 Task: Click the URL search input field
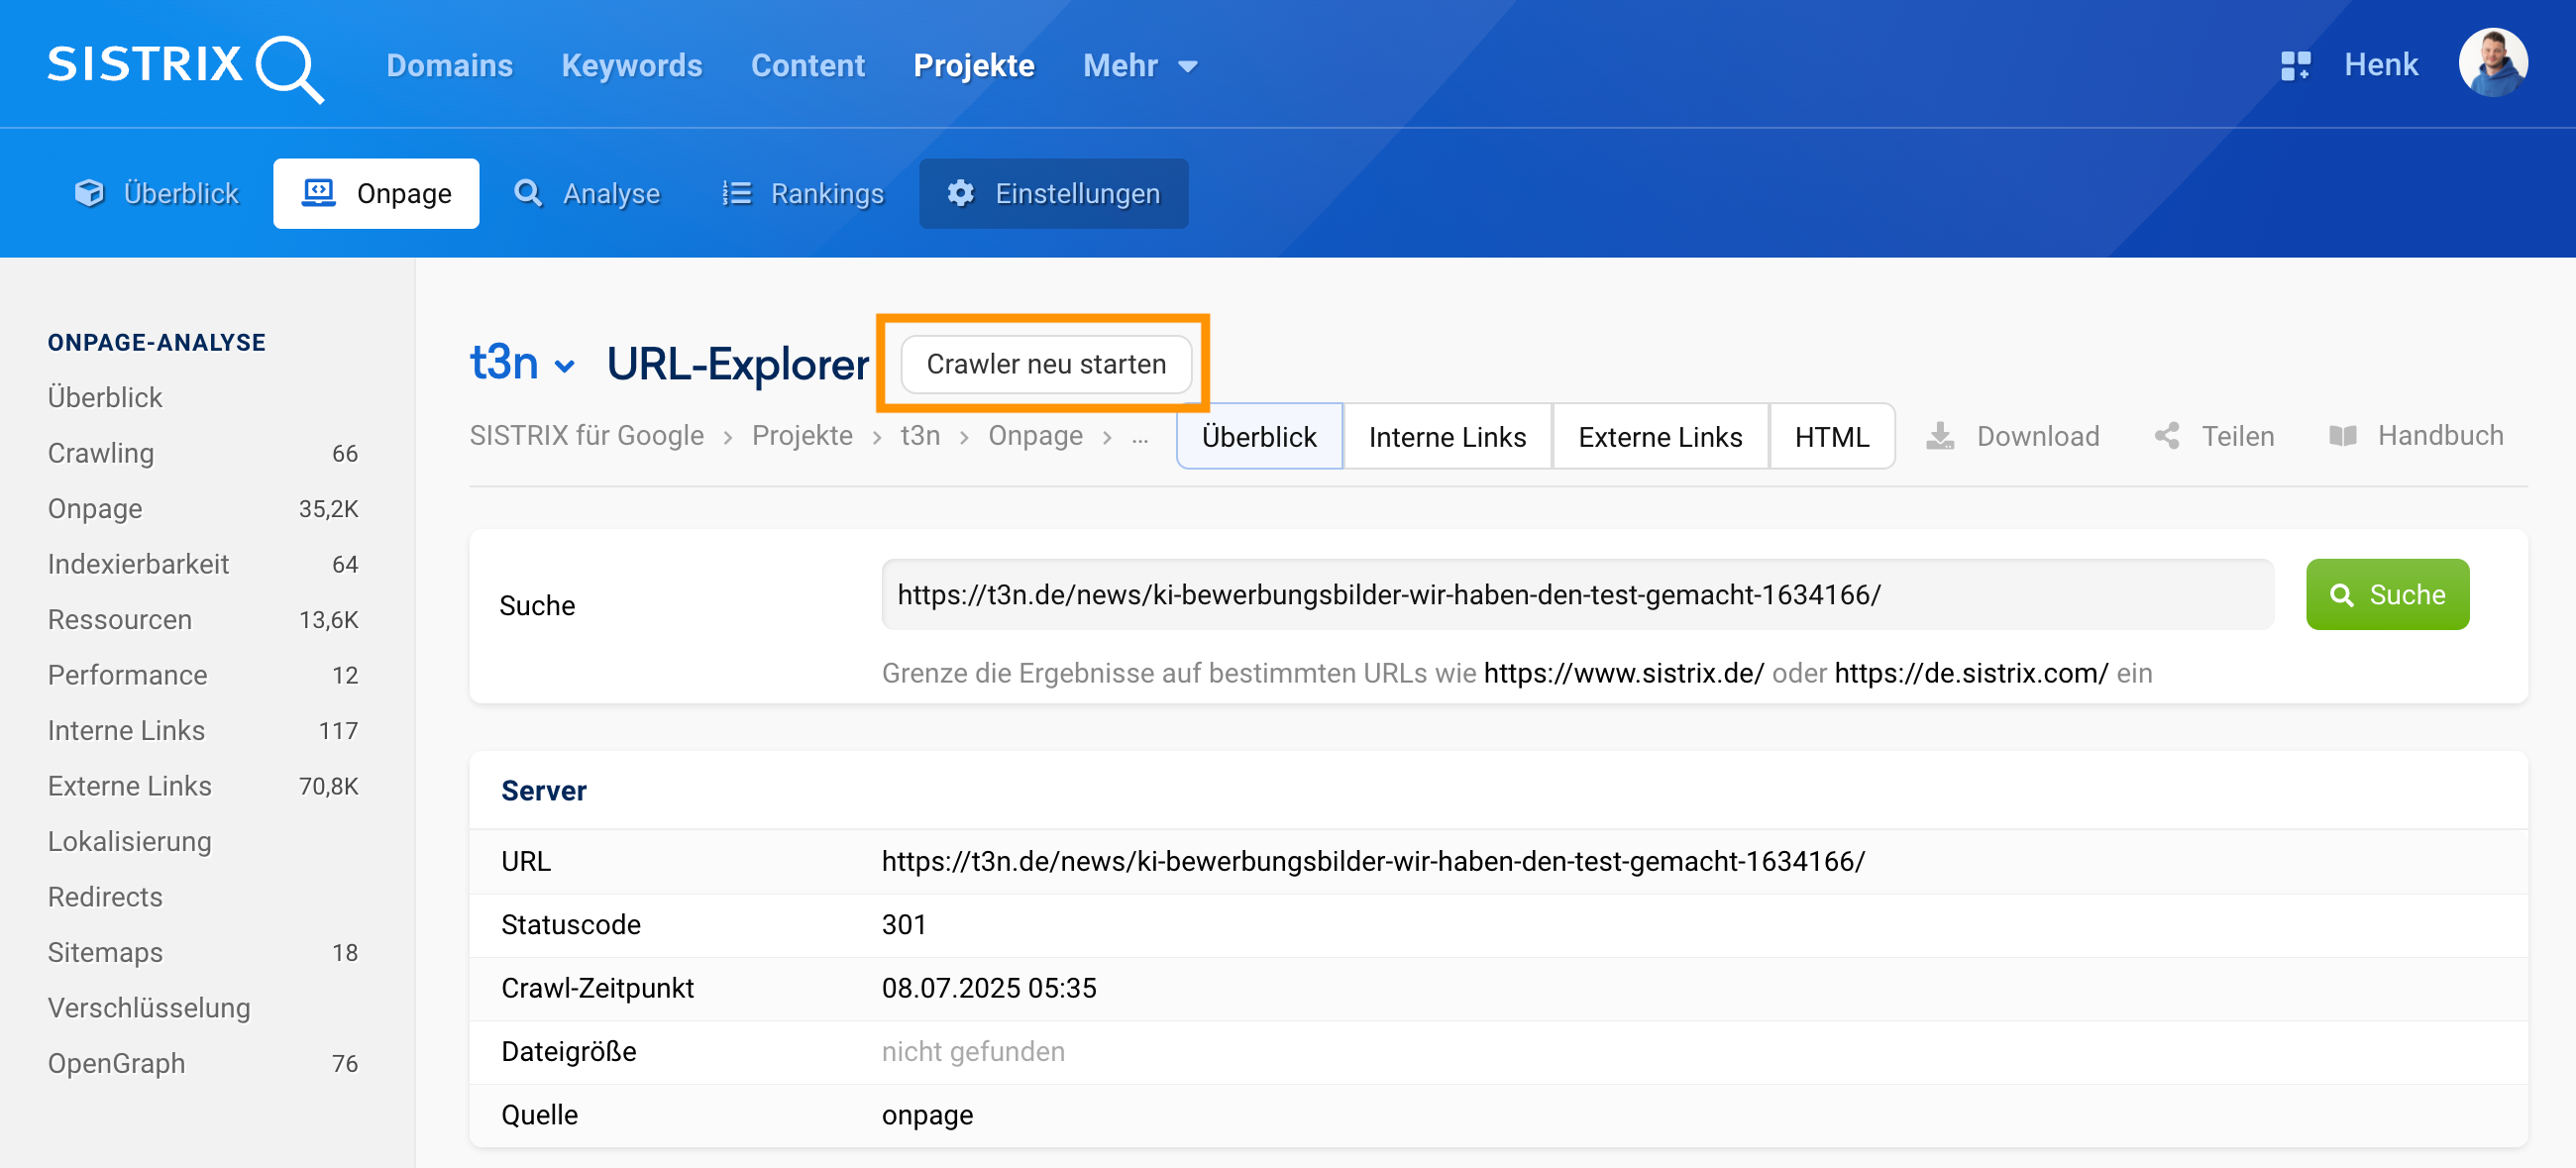1576,595
